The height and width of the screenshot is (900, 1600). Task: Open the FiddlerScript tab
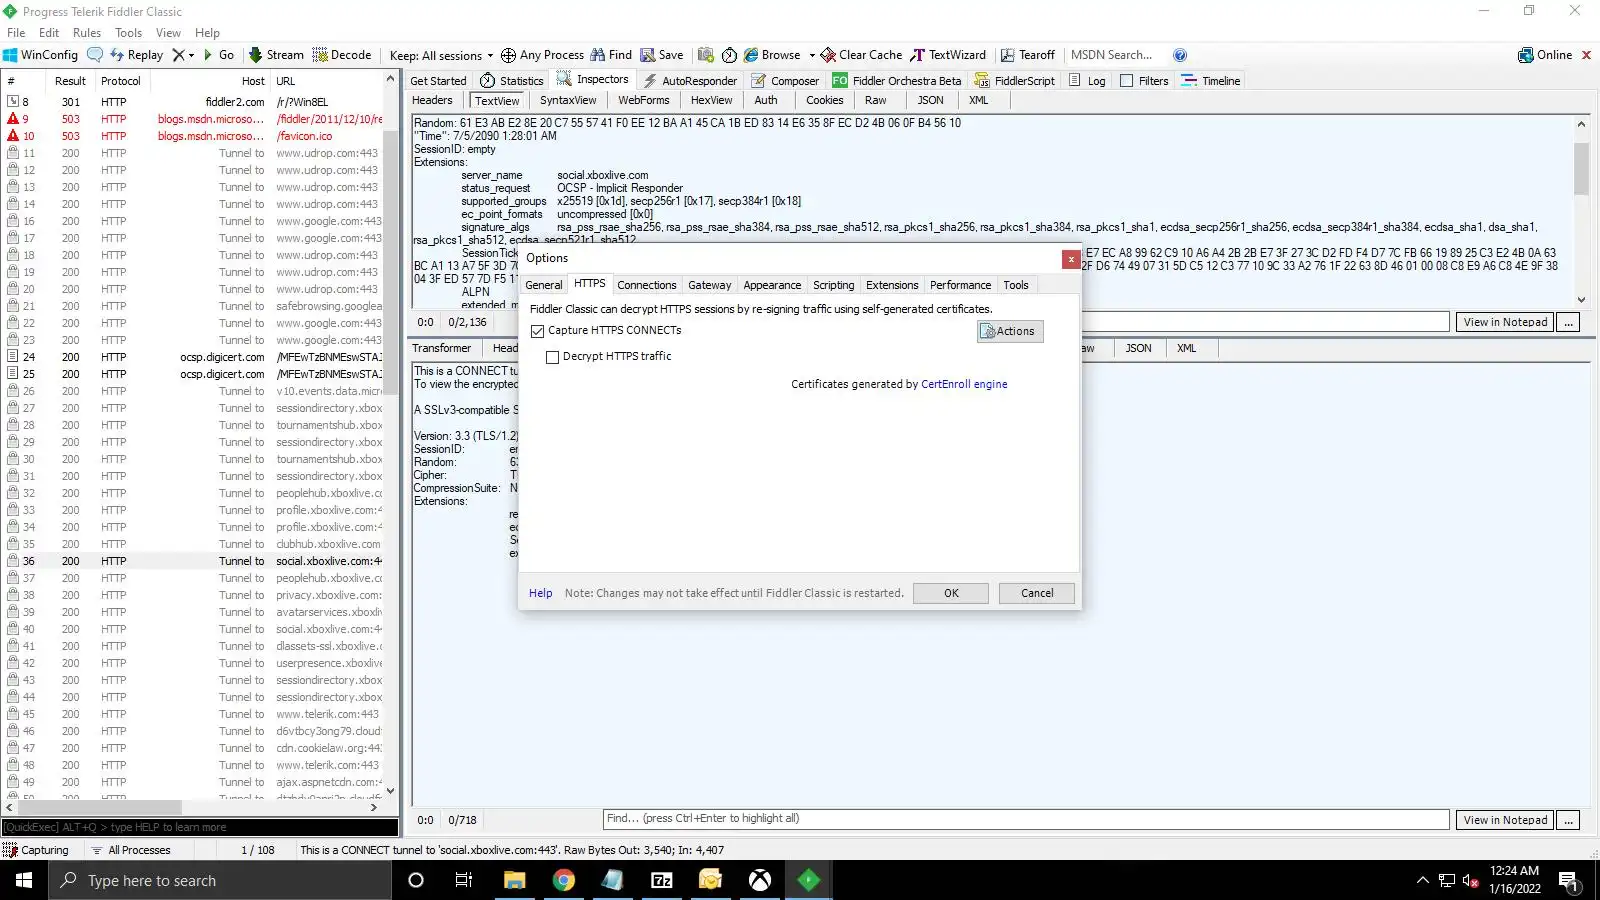[x=1015, y=81]
